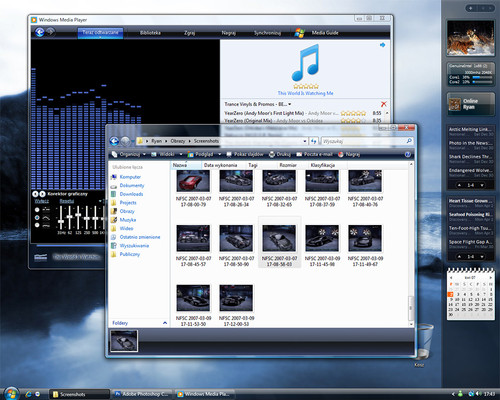Start Pokaz slajdów slideshow
Viewport: 500px width, 400px height.
point(245,154)
